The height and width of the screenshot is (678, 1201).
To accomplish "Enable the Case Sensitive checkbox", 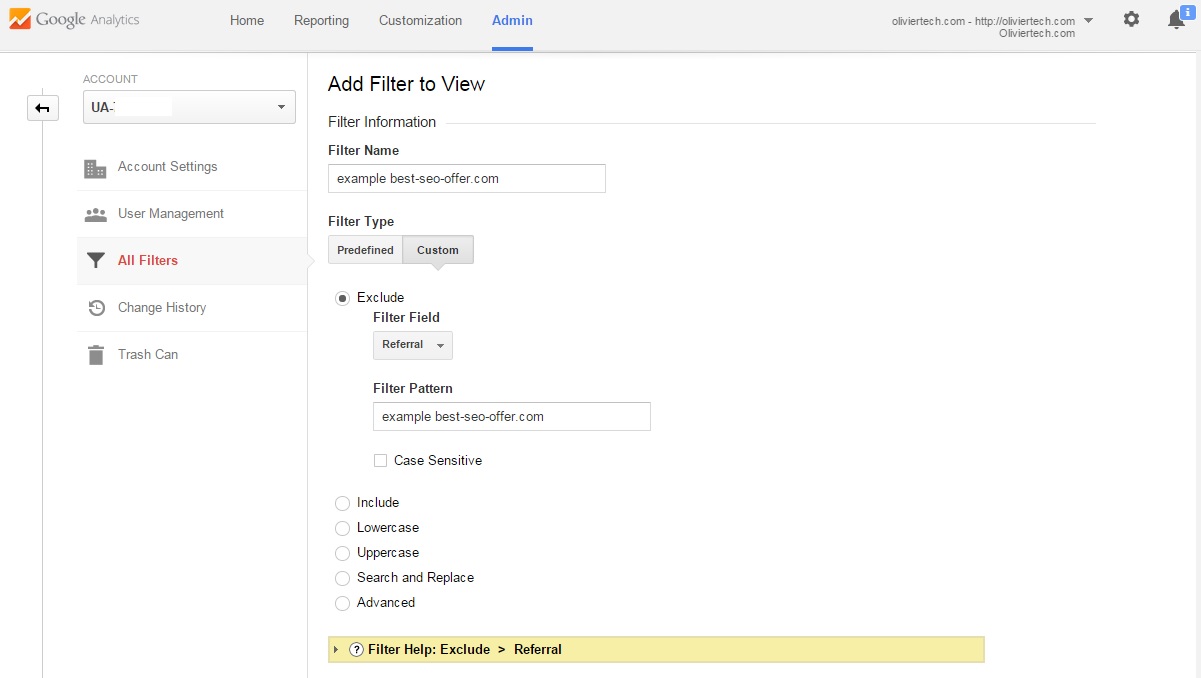I will (x=380, y=461).
